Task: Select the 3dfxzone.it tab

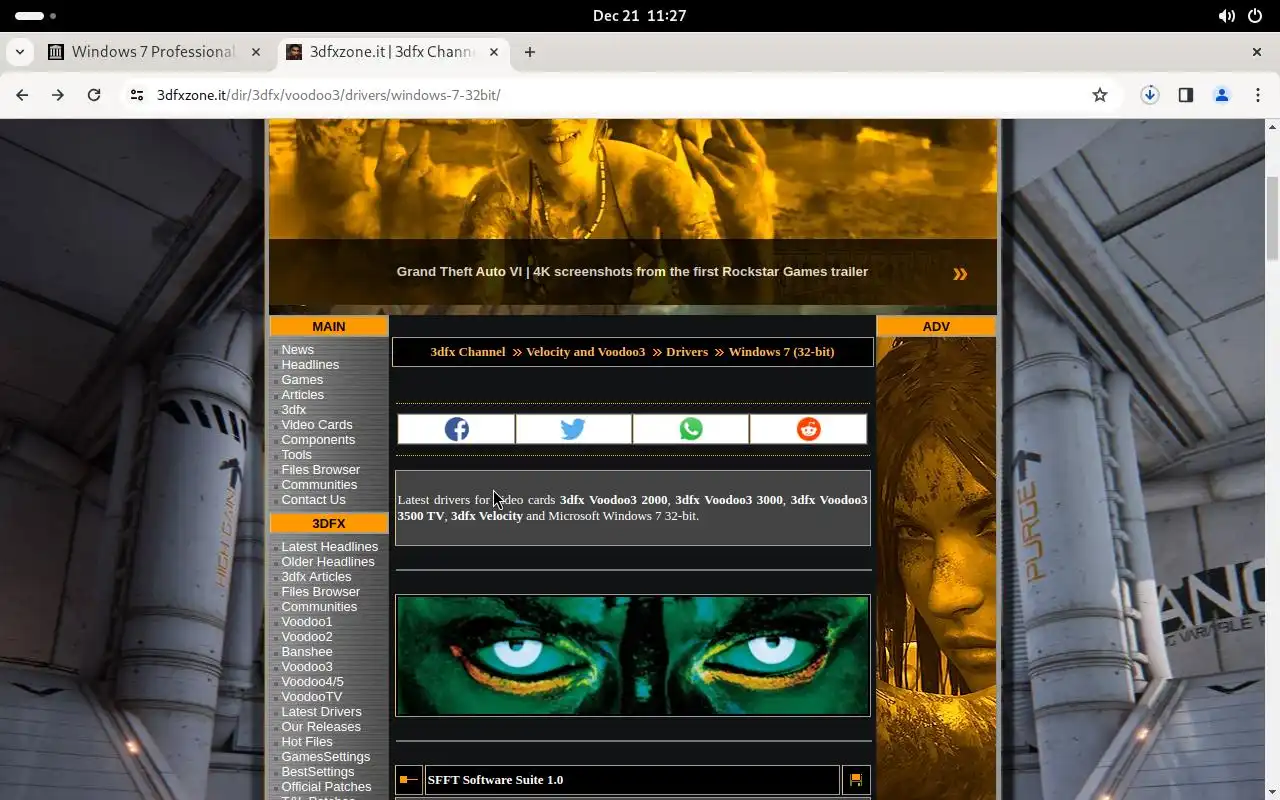Action: pyautogui.click(x=392, y=52)
